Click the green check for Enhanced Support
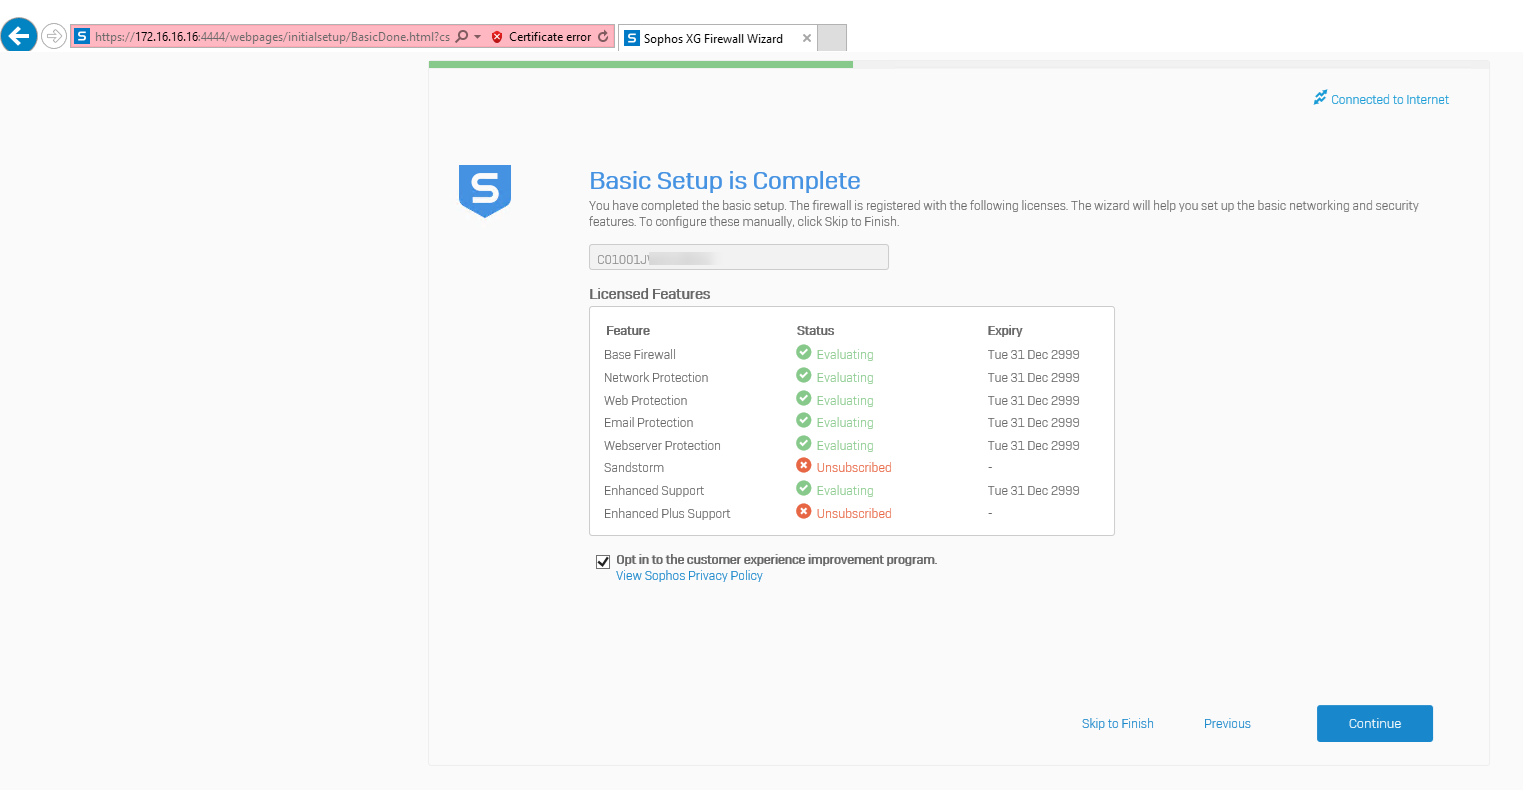 (803, 488)
